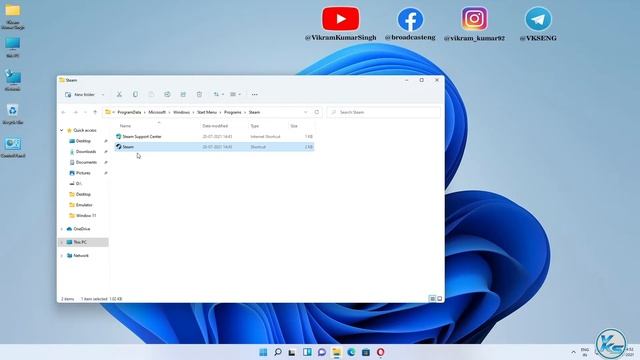Click Microsoft in the address breadcrumb
Image resolution: width=640 pixels, height=360 pixels.
[x=157, y=112]
